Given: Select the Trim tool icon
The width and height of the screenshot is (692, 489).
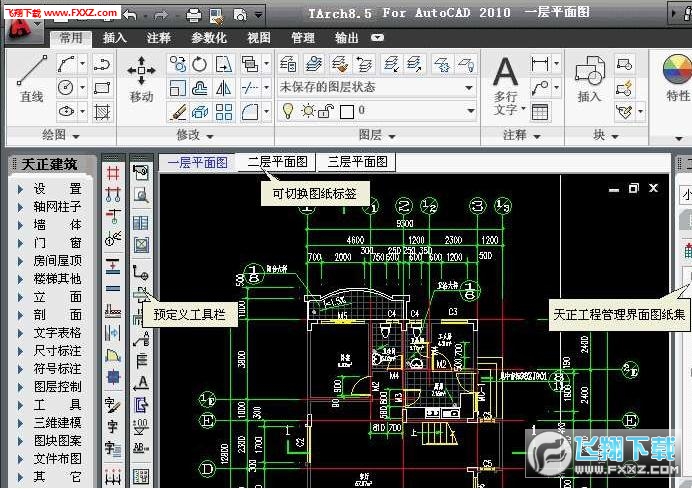Looking at the screenshot, I should point(250,88).
